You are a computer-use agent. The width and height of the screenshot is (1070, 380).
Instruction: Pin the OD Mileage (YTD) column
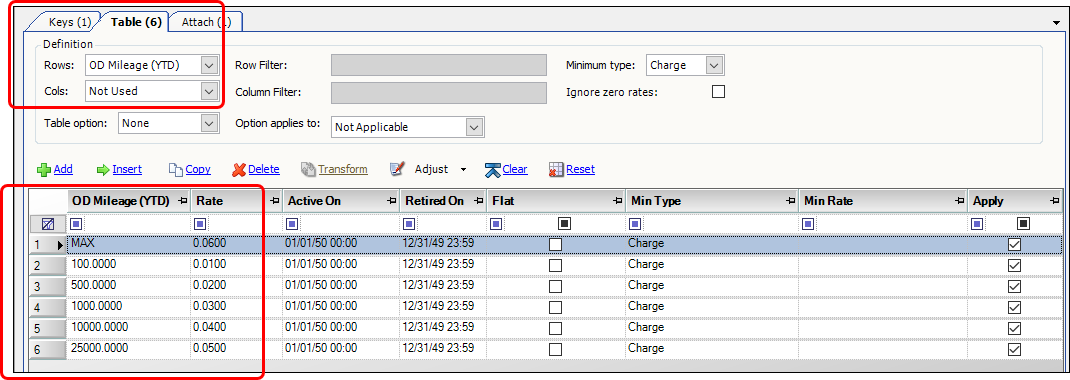click(x=183, y=201)
